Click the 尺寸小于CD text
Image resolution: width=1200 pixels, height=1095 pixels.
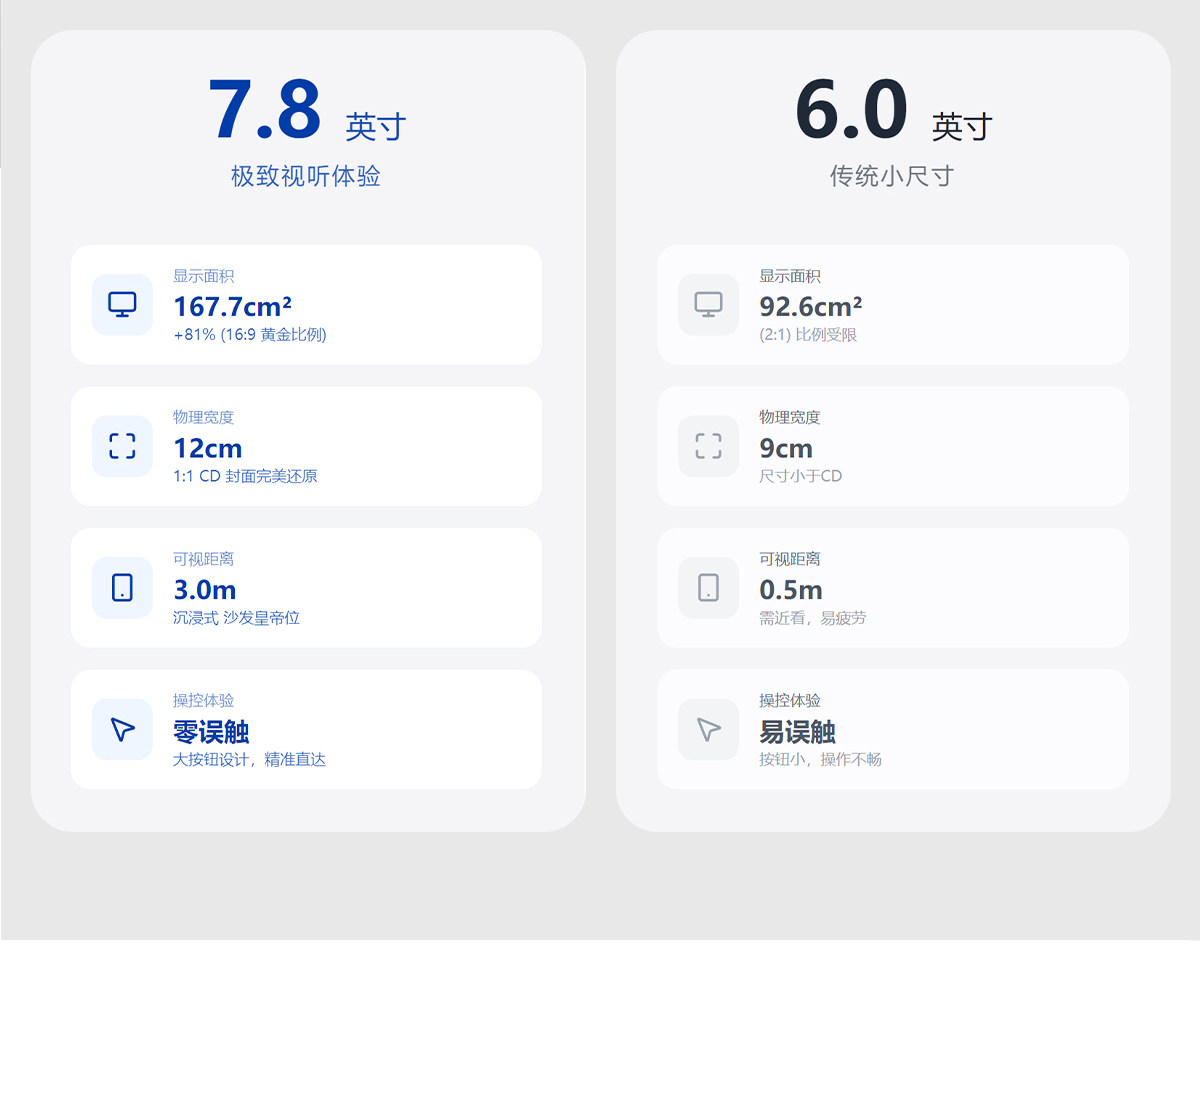(x=801, y=476)
